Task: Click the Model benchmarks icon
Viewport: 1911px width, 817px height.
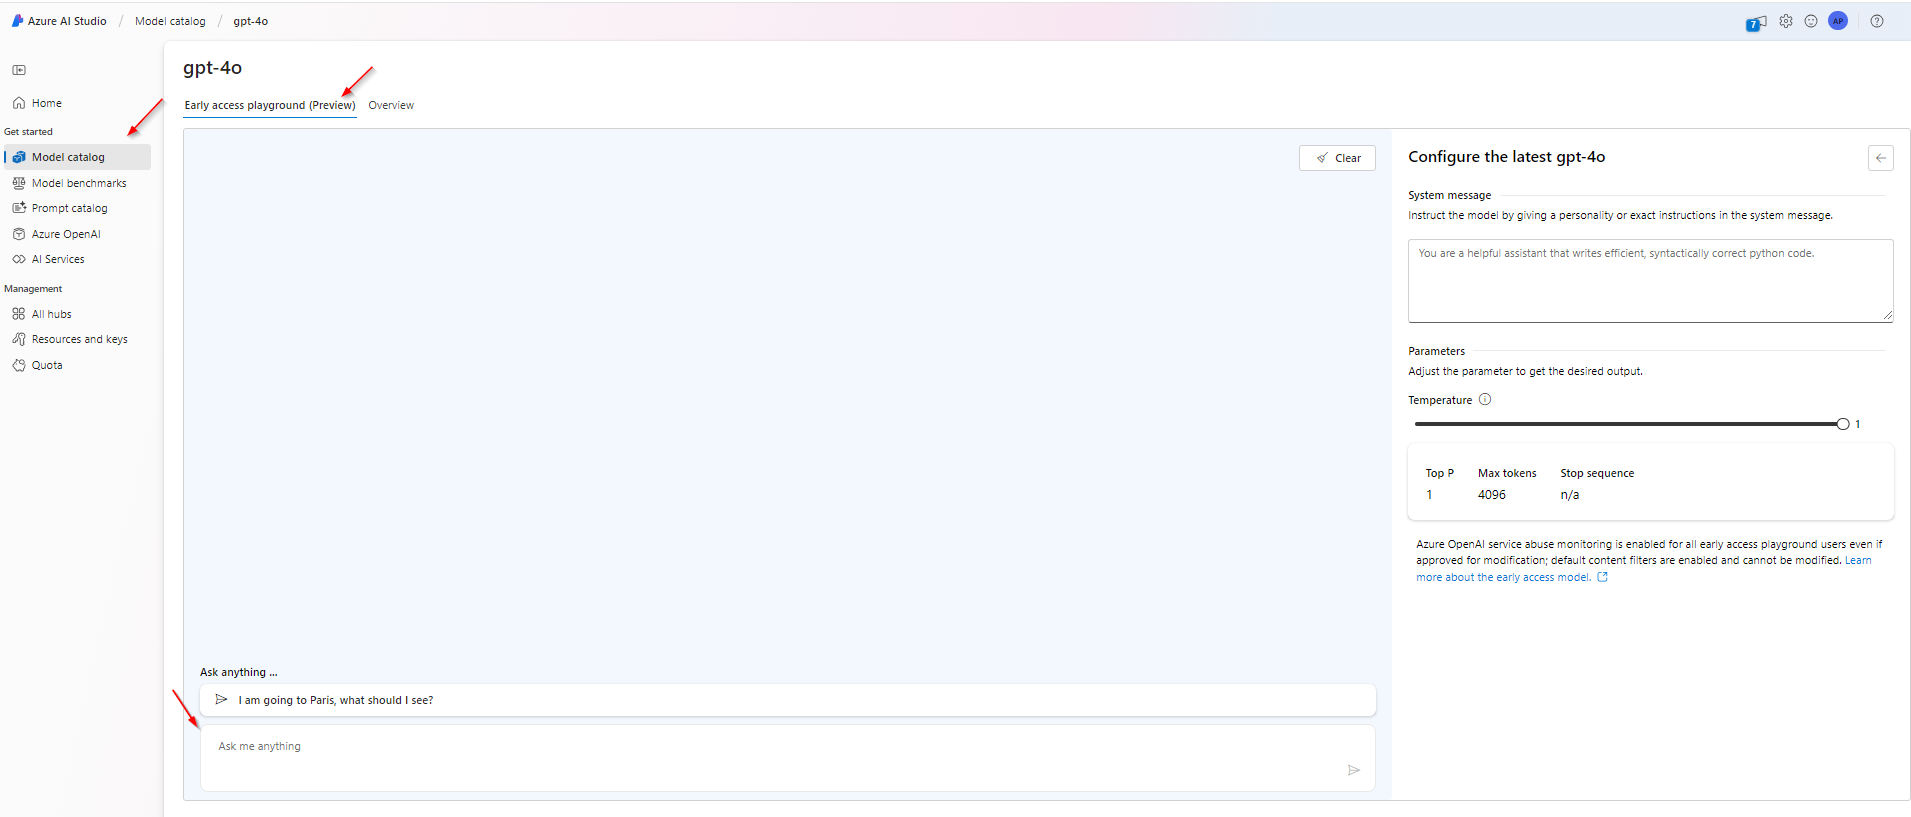Action: pos(19,183)
